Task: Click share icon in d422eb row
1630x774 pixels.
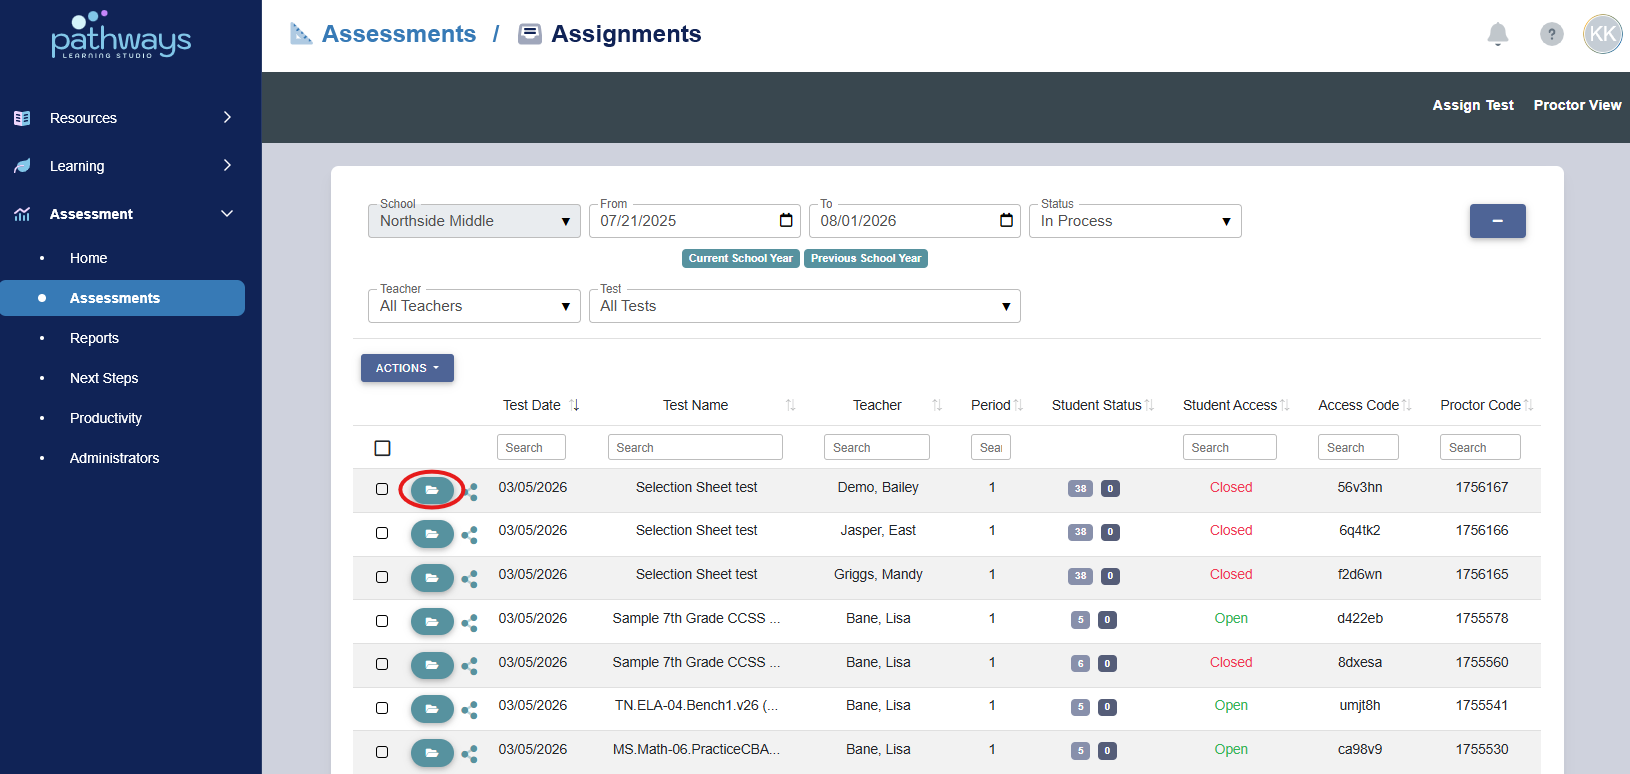Action: click(x=470, y=623)
